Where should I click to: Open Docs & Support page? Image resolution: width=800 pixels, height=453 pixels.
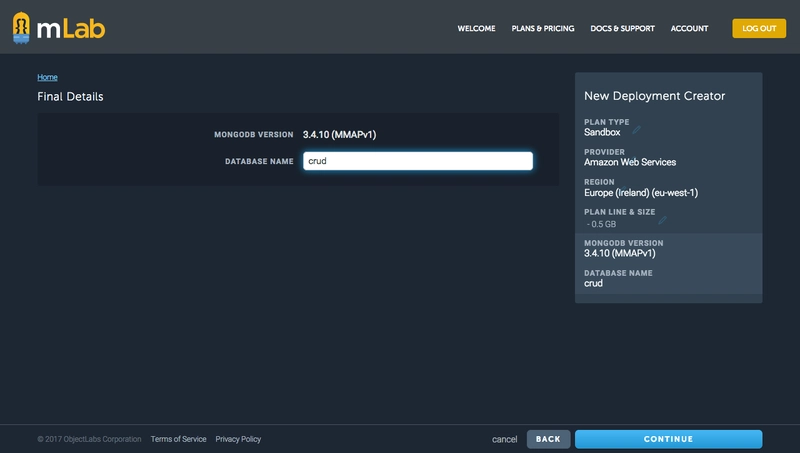[622, 29]
